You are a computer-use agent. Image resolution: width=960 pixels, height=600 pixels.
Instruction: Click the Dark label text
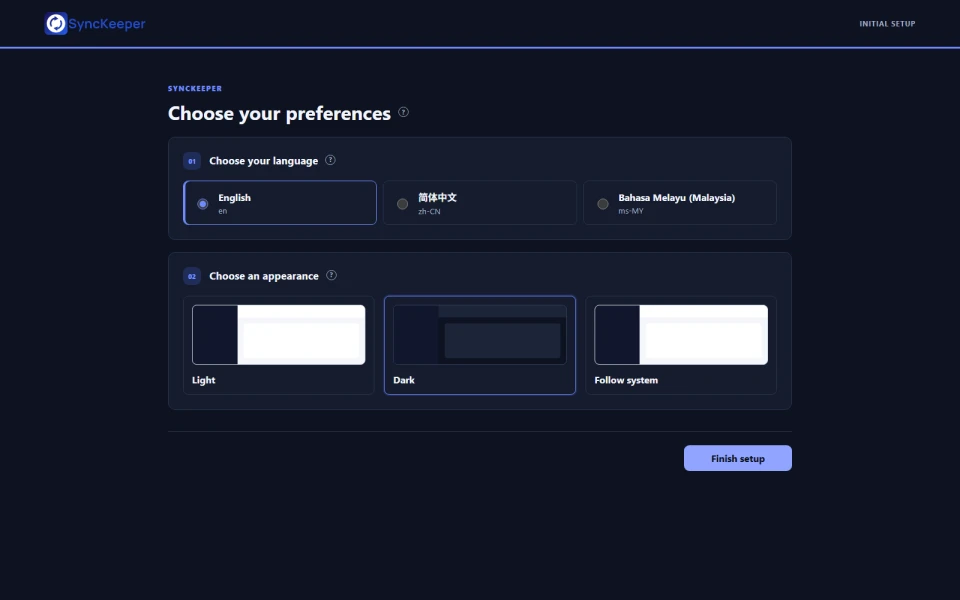(x=403, y=380)
